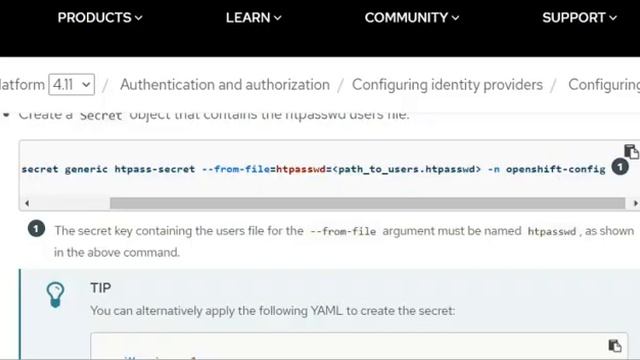The width and height of the screenshot is (640, 360).
Task: Click the code block horizontal scrollbar thumb
Action: click(x=367, y=203)
